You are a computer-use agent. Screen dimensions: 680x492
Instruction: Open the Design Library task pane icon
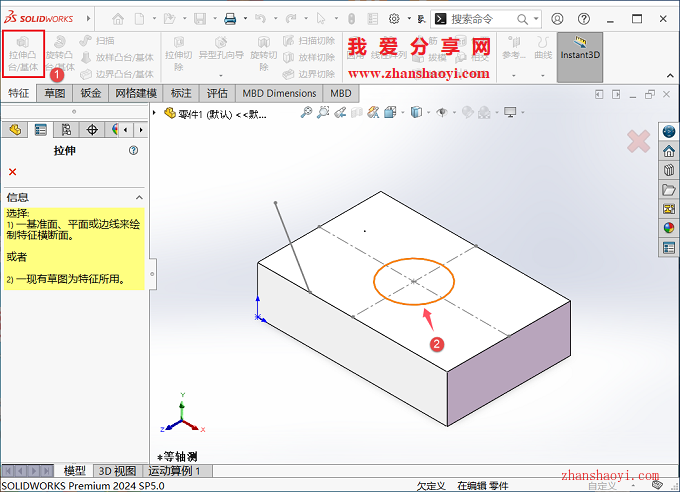point(669,170)
